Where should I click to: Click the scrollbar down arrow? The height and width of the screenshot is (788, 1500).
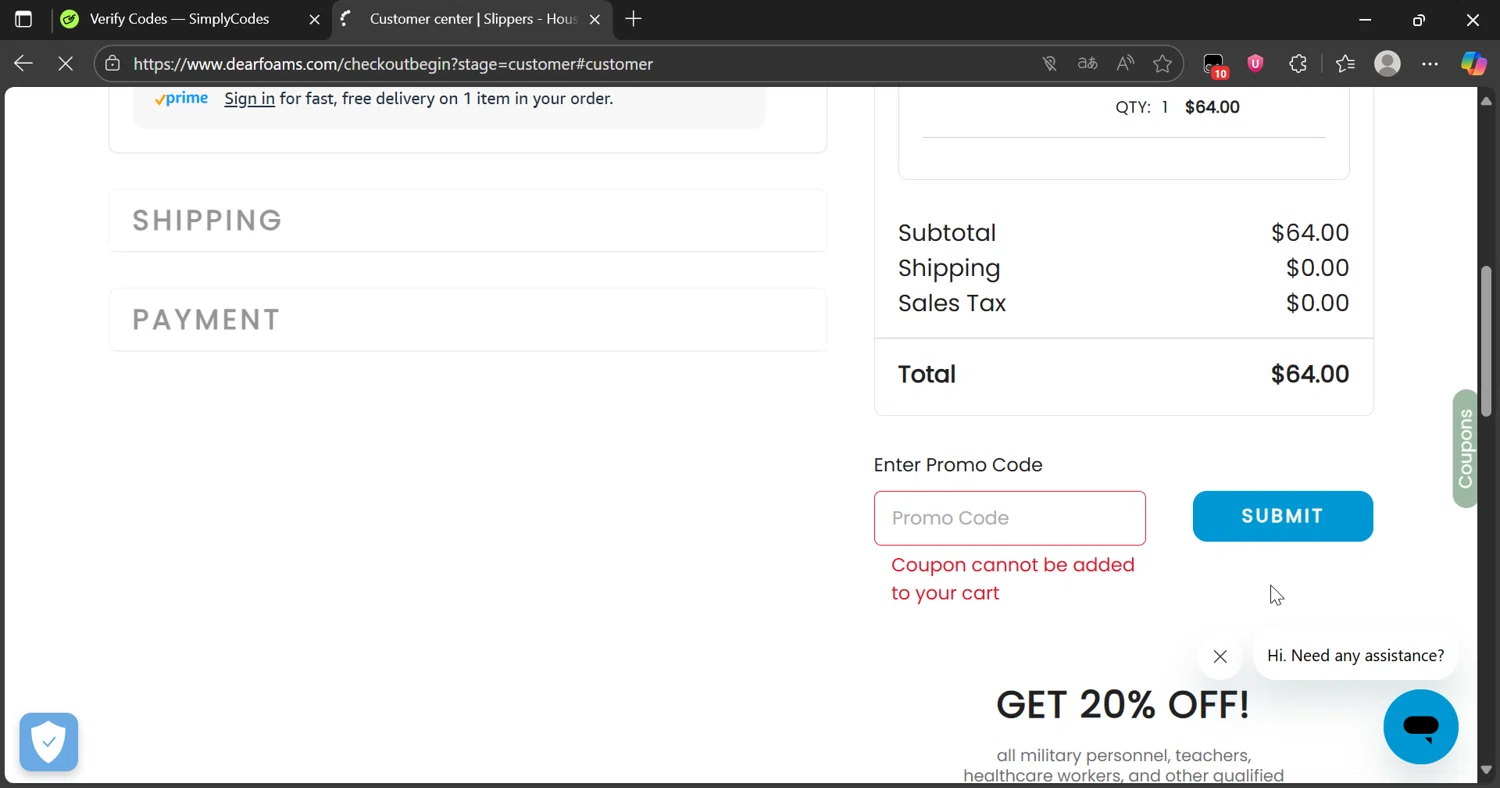coord(1487,771)
